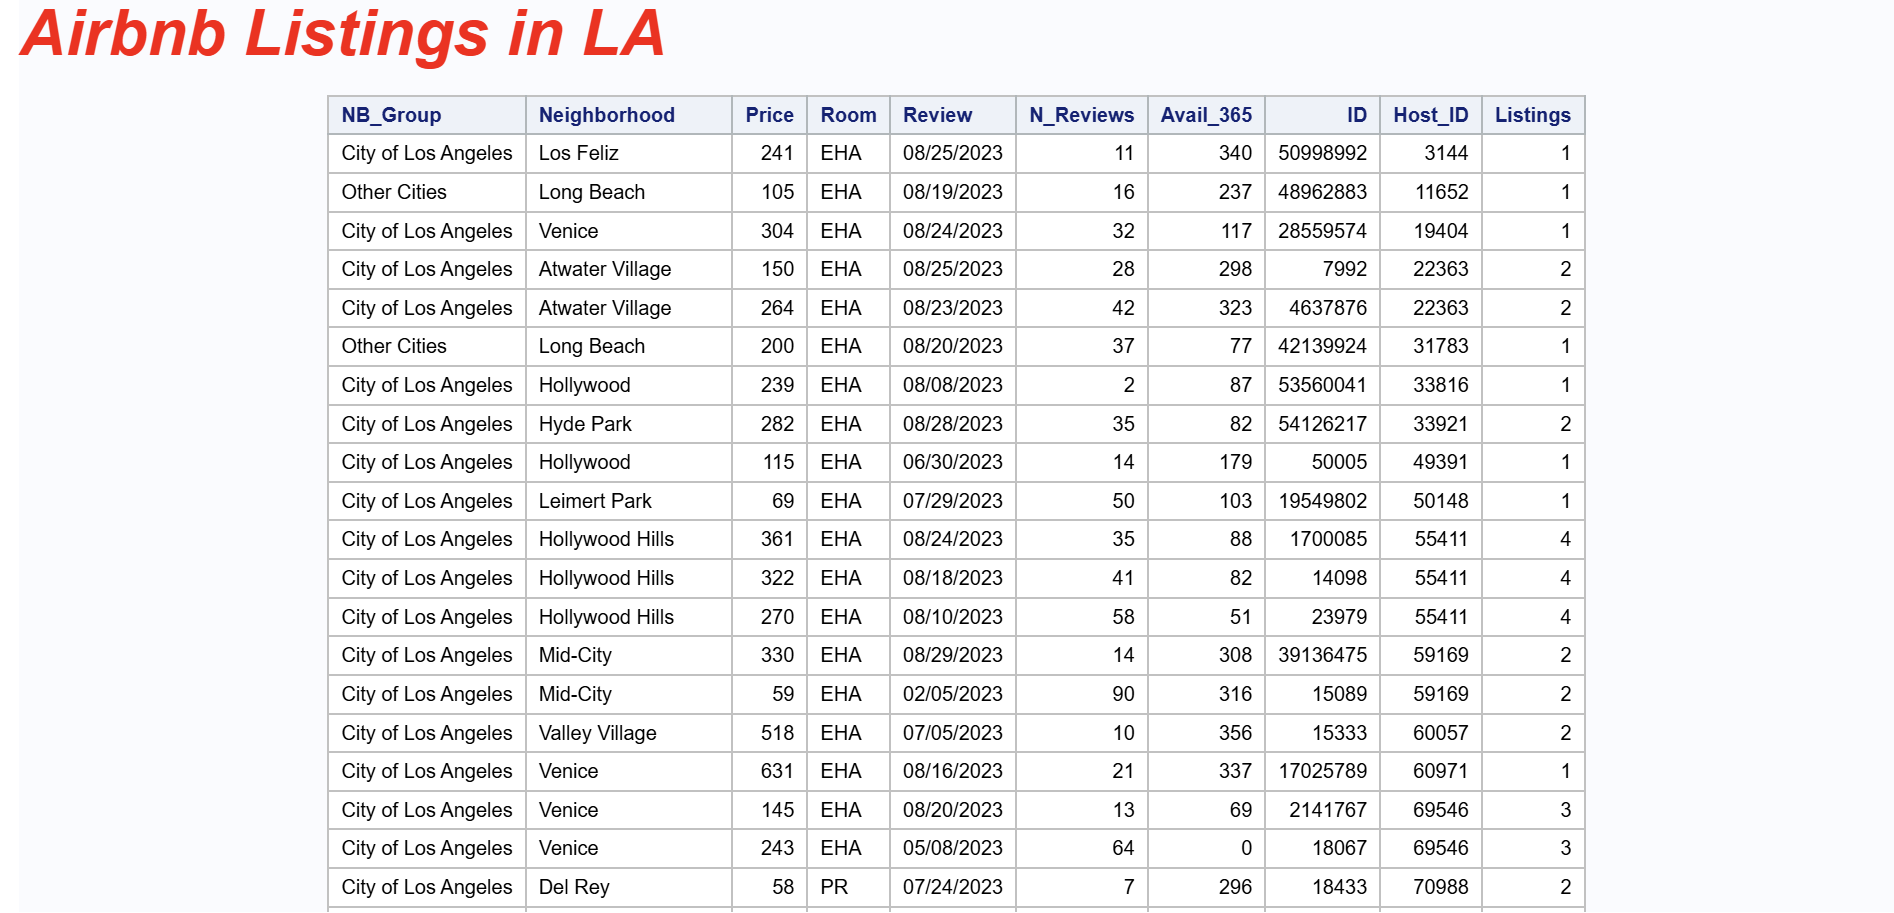Select ID value 50998992
The image size is (1894, 913).
[1322, 153]
